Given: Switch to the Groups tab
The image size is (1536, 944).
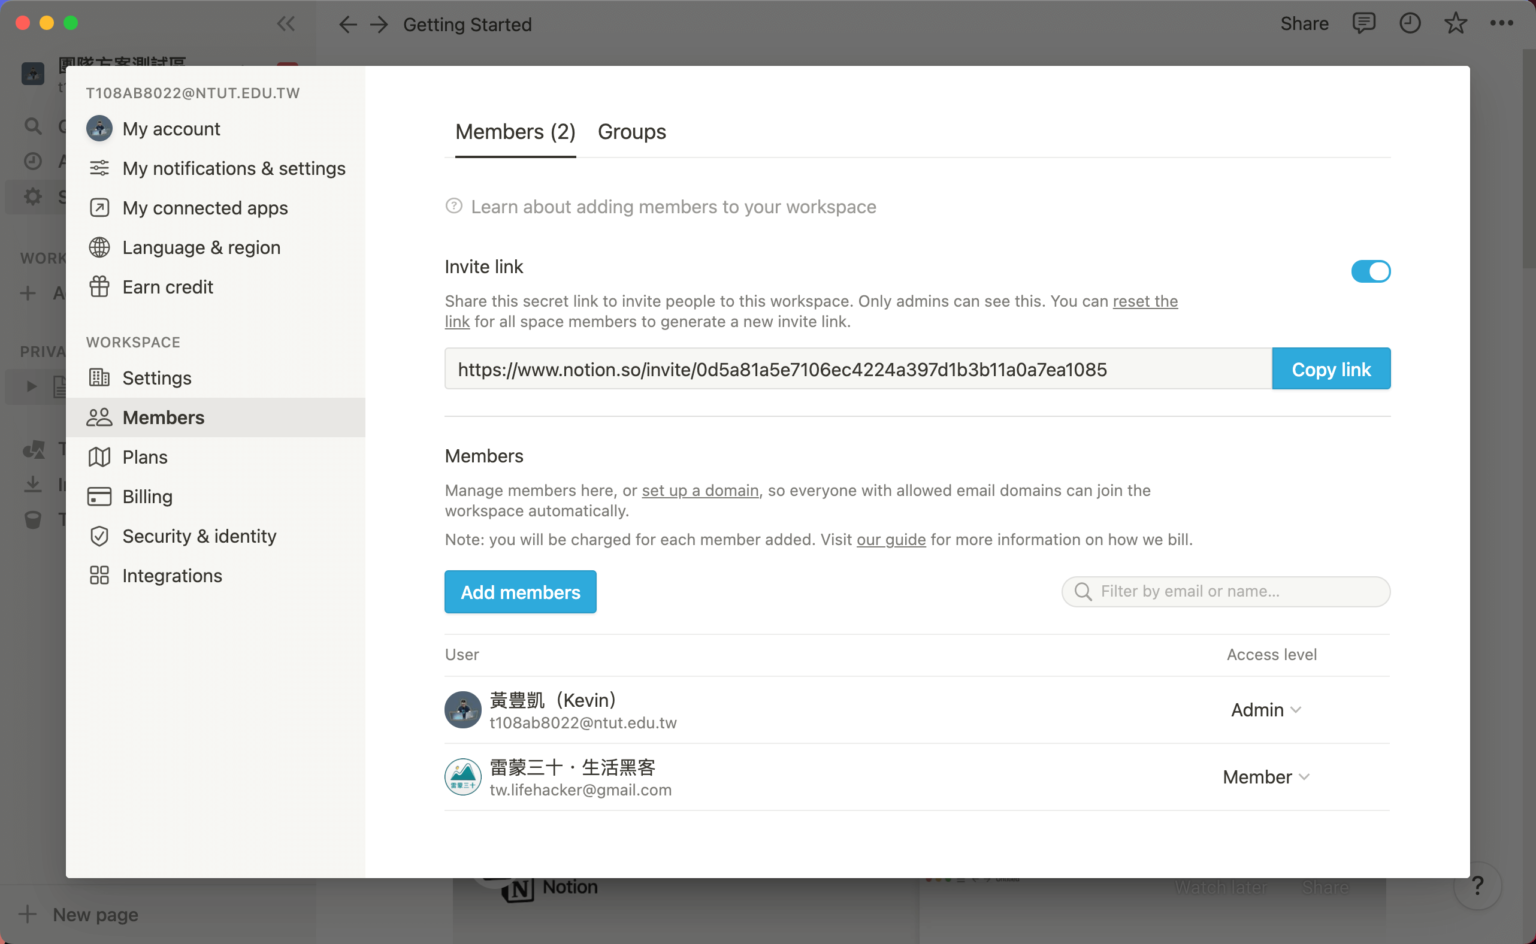Looking at the screenshot, I should point(631,131).
